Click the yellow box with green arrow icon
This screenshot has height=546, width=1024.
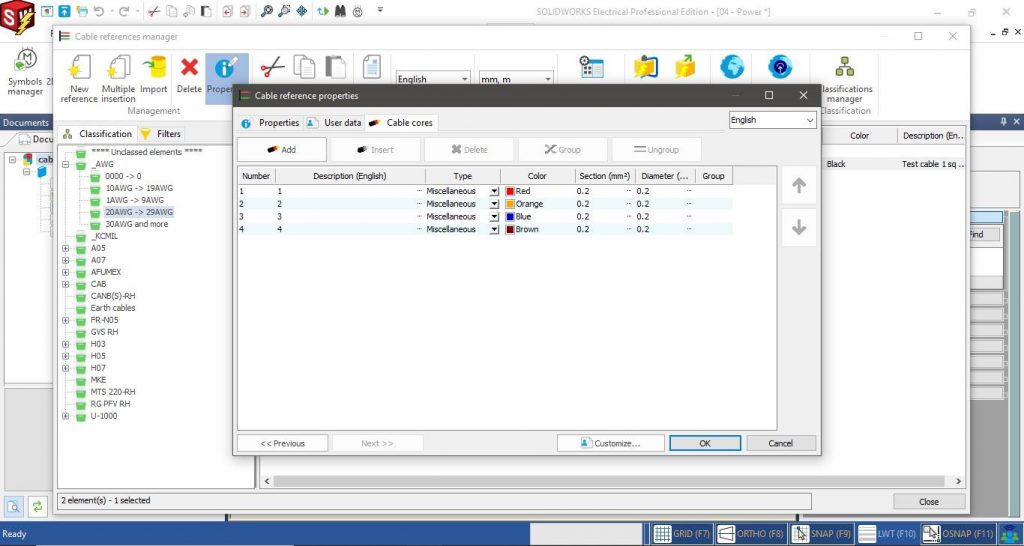684,67
